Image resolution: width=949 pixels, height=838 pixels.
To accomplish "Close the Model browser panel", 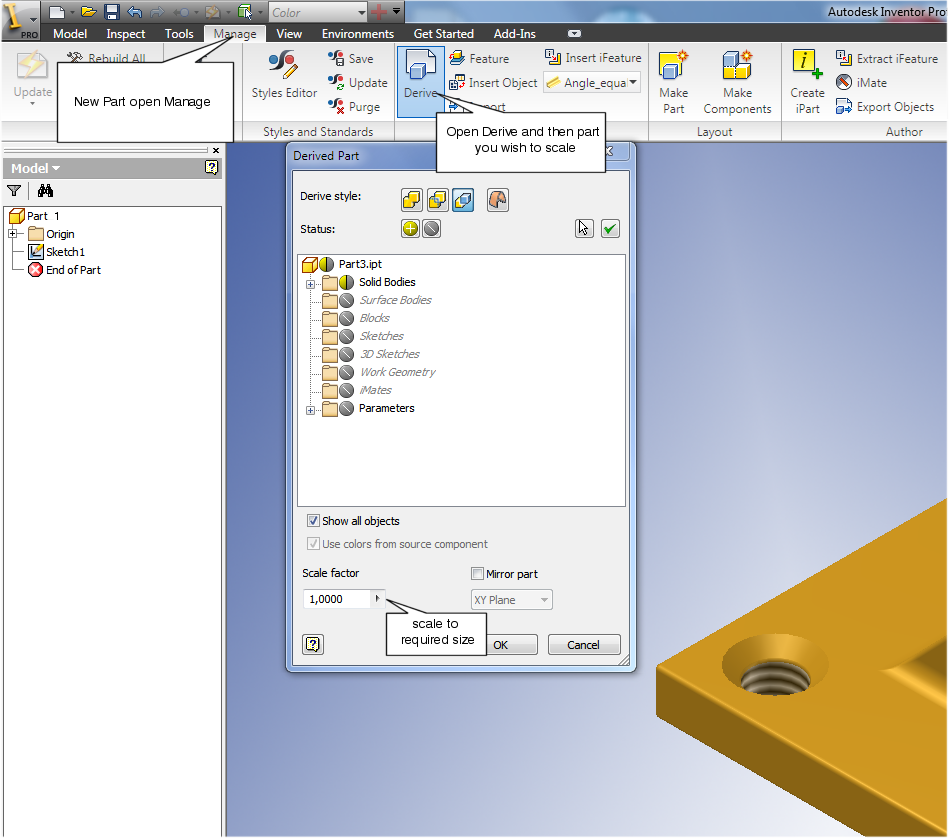I will (215, 150).
